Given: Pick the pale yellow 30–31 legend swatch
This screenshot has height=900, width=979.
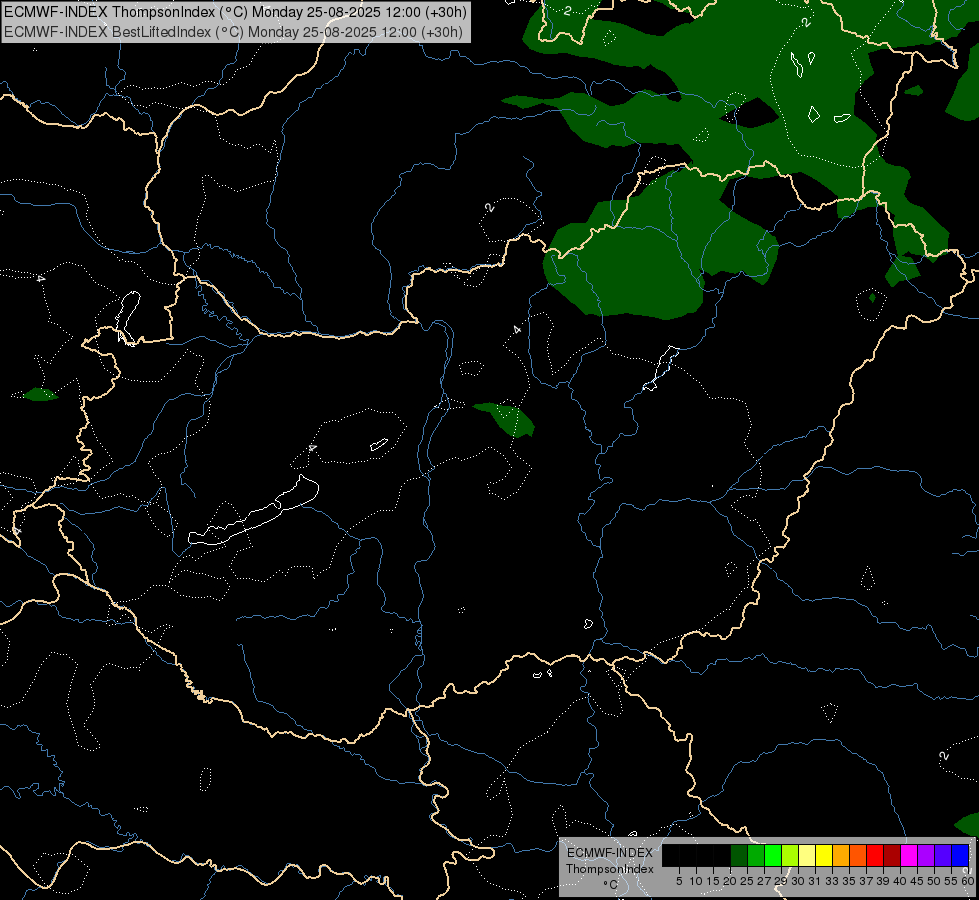Looking at the screenshot, I should coord(807,855).
